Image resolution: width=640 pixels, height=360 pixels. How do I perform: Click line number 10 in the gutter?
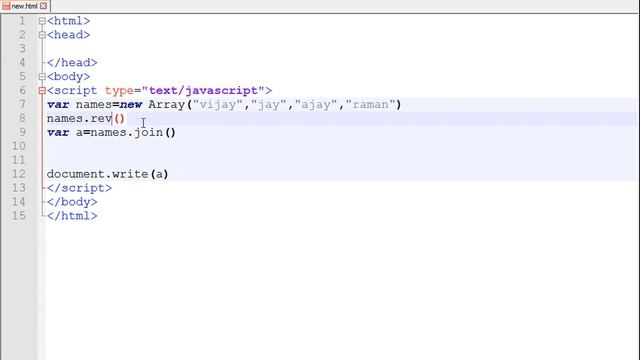pos(19,146)
